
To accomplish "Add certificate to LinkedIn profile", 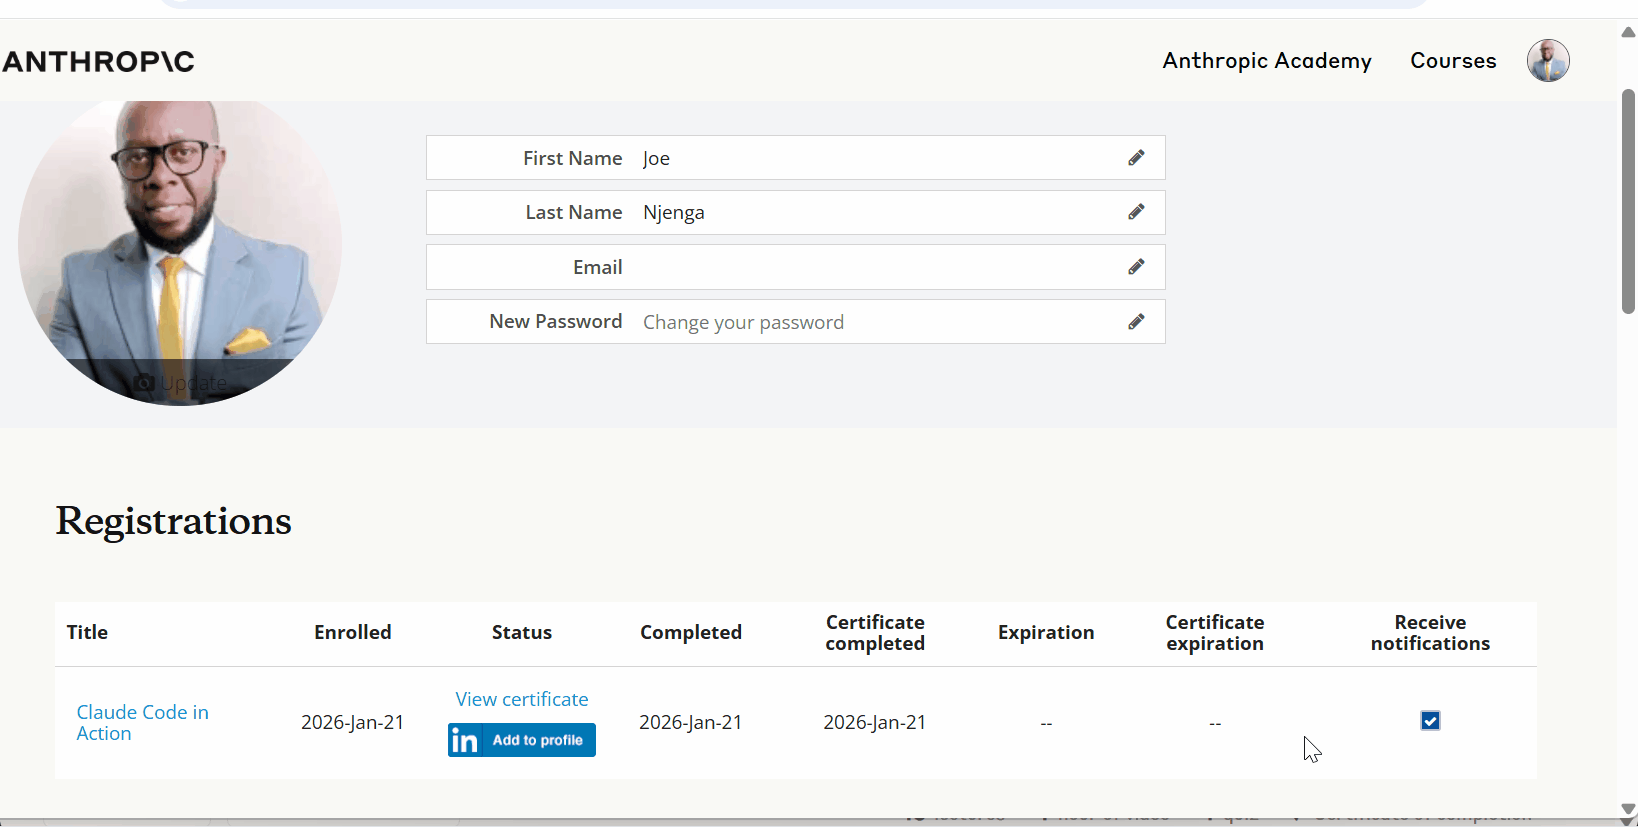I will click(522, 740).
